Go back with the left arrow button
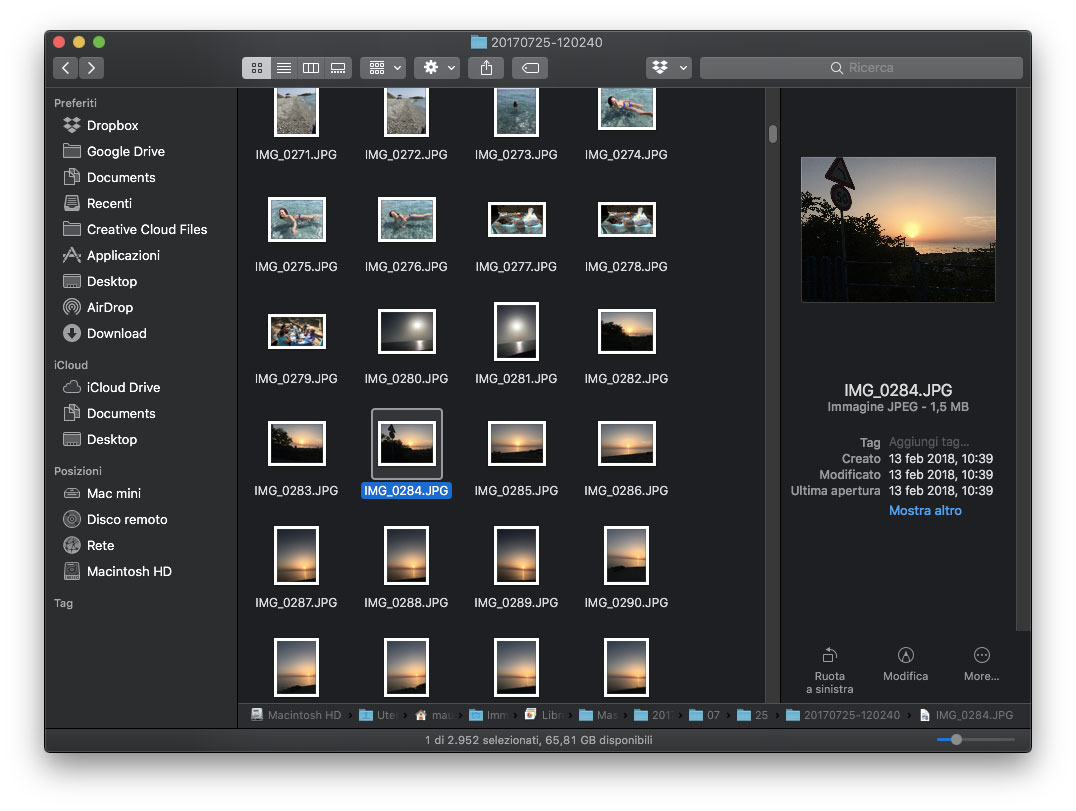Image resolution: width=1076 pixels, height=811 pixels. click(x=66, y=68)
